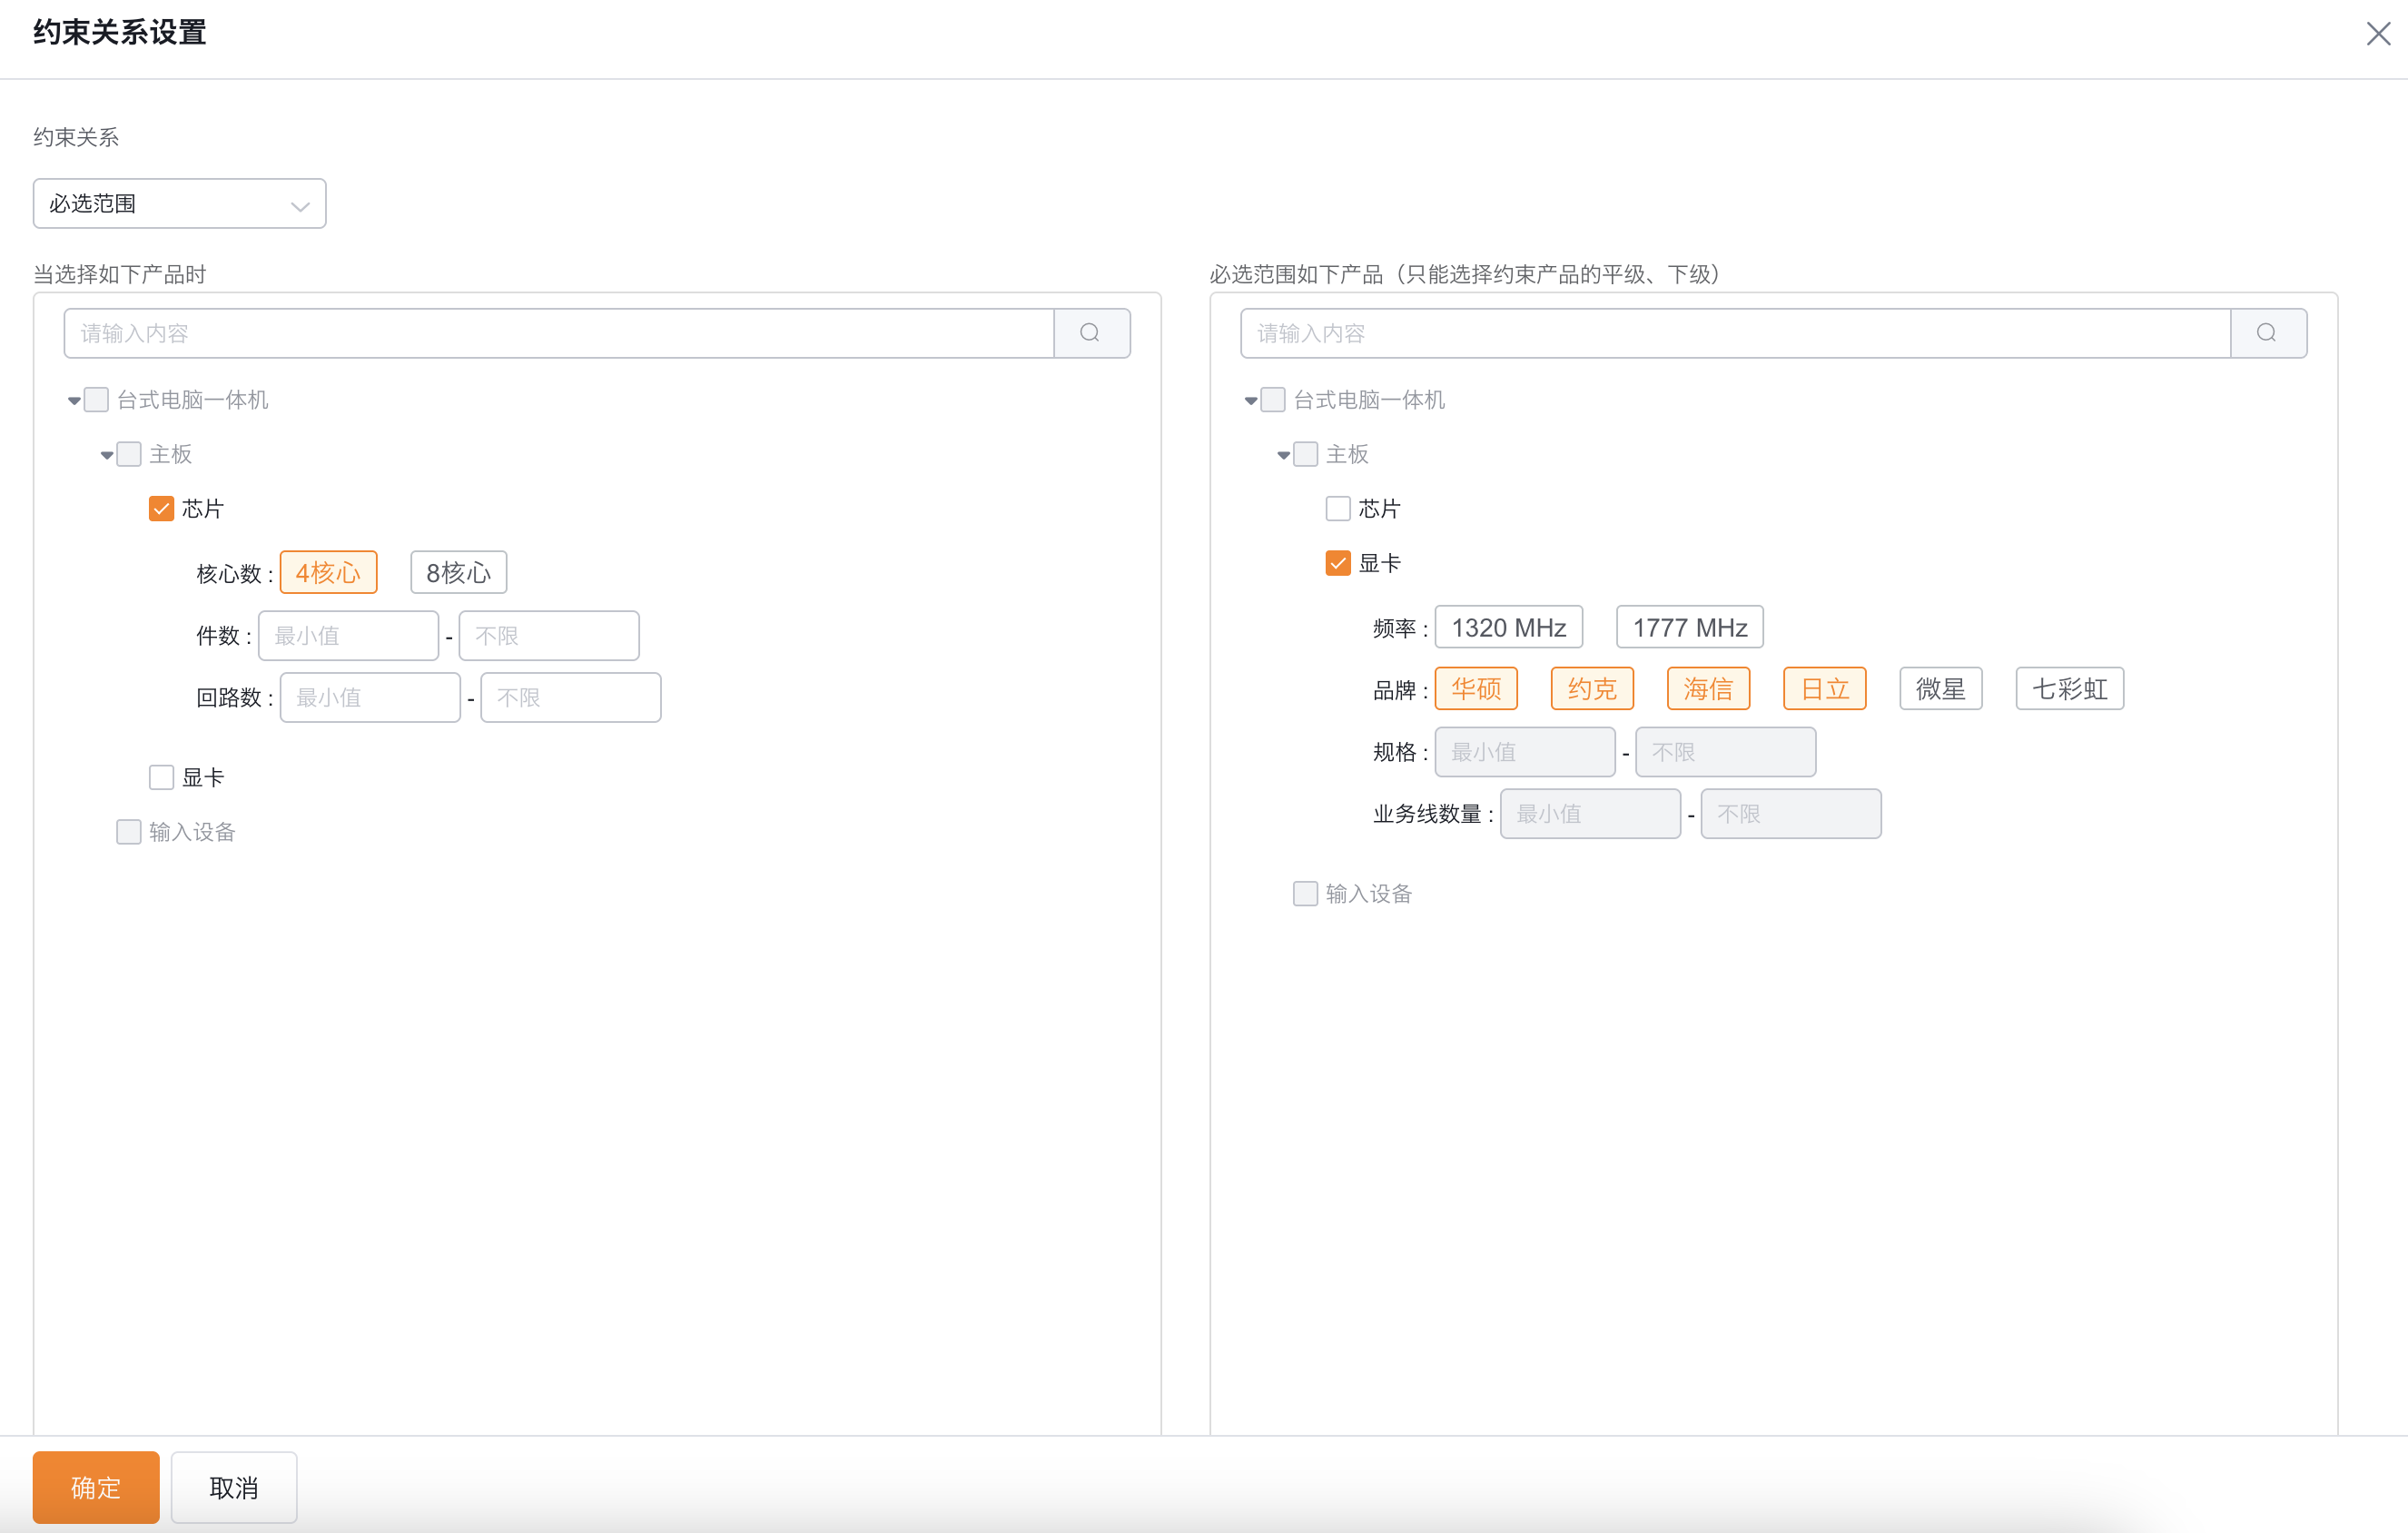Focus right panel search input field

[x=1736, y=333]
